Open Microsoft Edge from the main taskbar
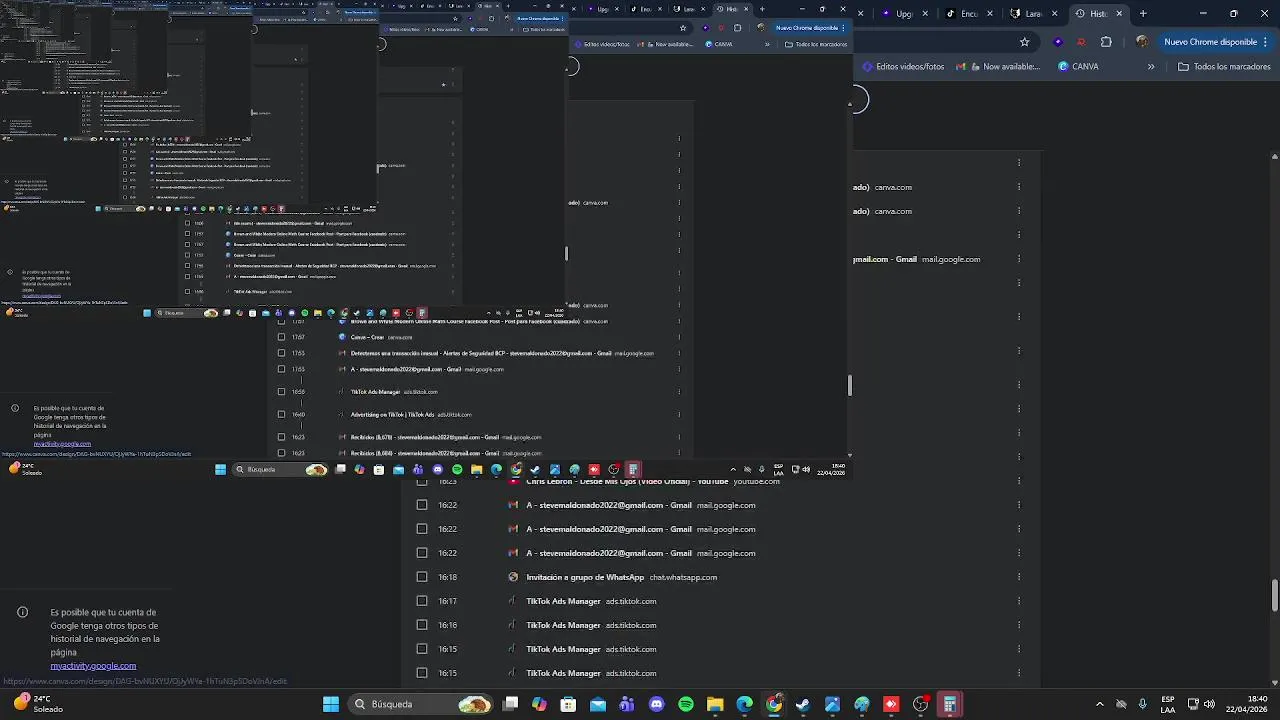This screenshot has width=1280, height=720. pos(744,704)
